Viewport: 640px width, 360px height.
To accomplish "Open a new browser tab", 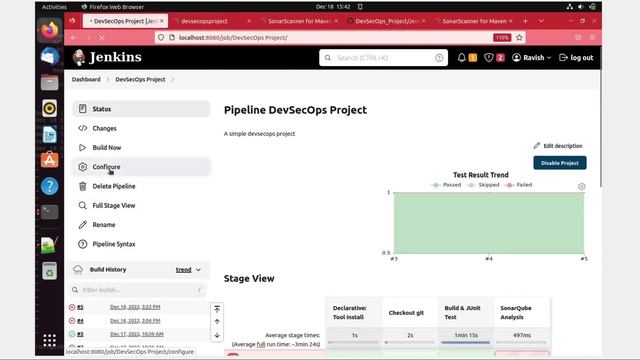I will coord(525,21).
